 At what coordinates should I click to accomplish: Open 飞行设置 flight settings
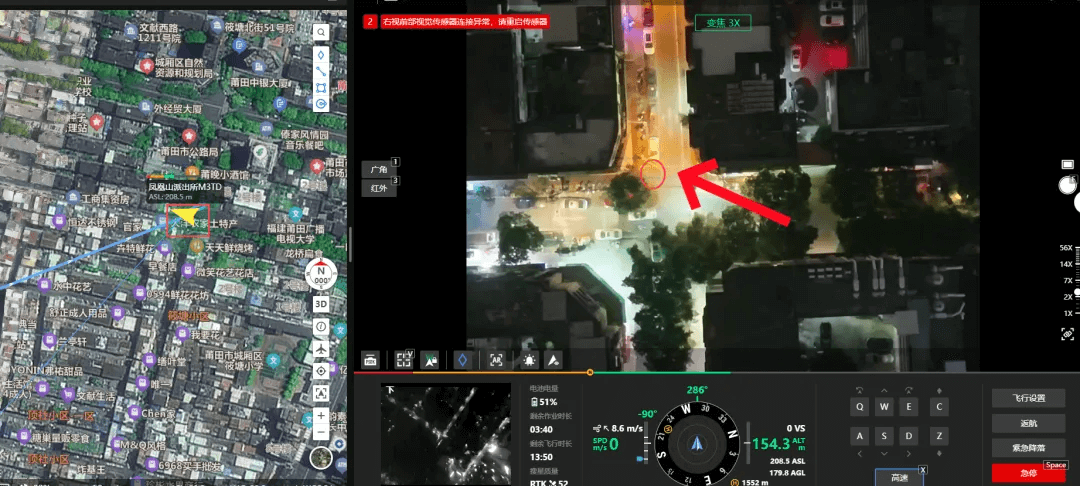tap(1028, 398)
